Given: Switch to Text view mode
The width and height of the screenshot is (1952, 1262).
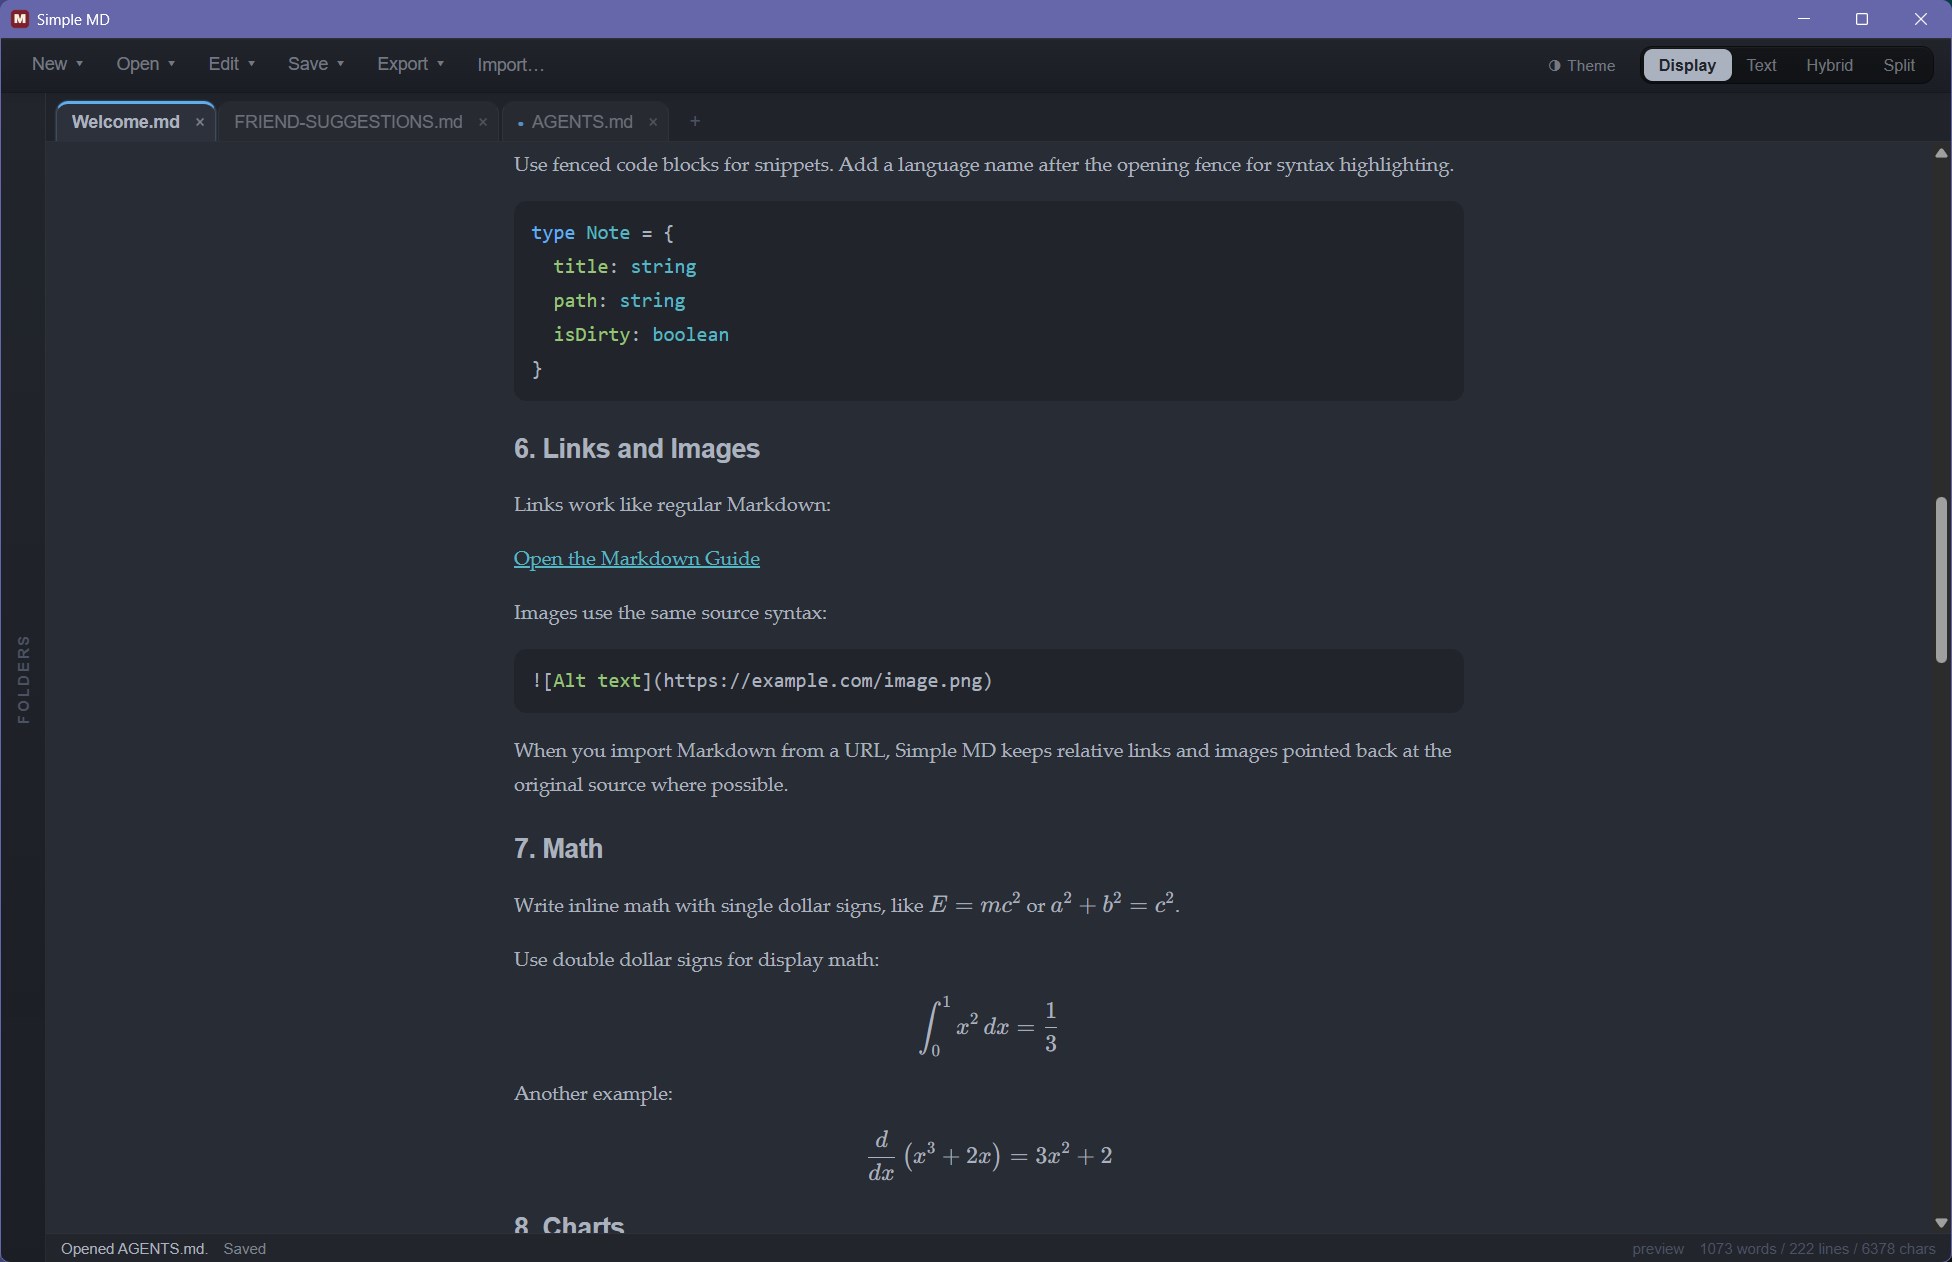Looking at the screenshot, I should point(1761,65).
